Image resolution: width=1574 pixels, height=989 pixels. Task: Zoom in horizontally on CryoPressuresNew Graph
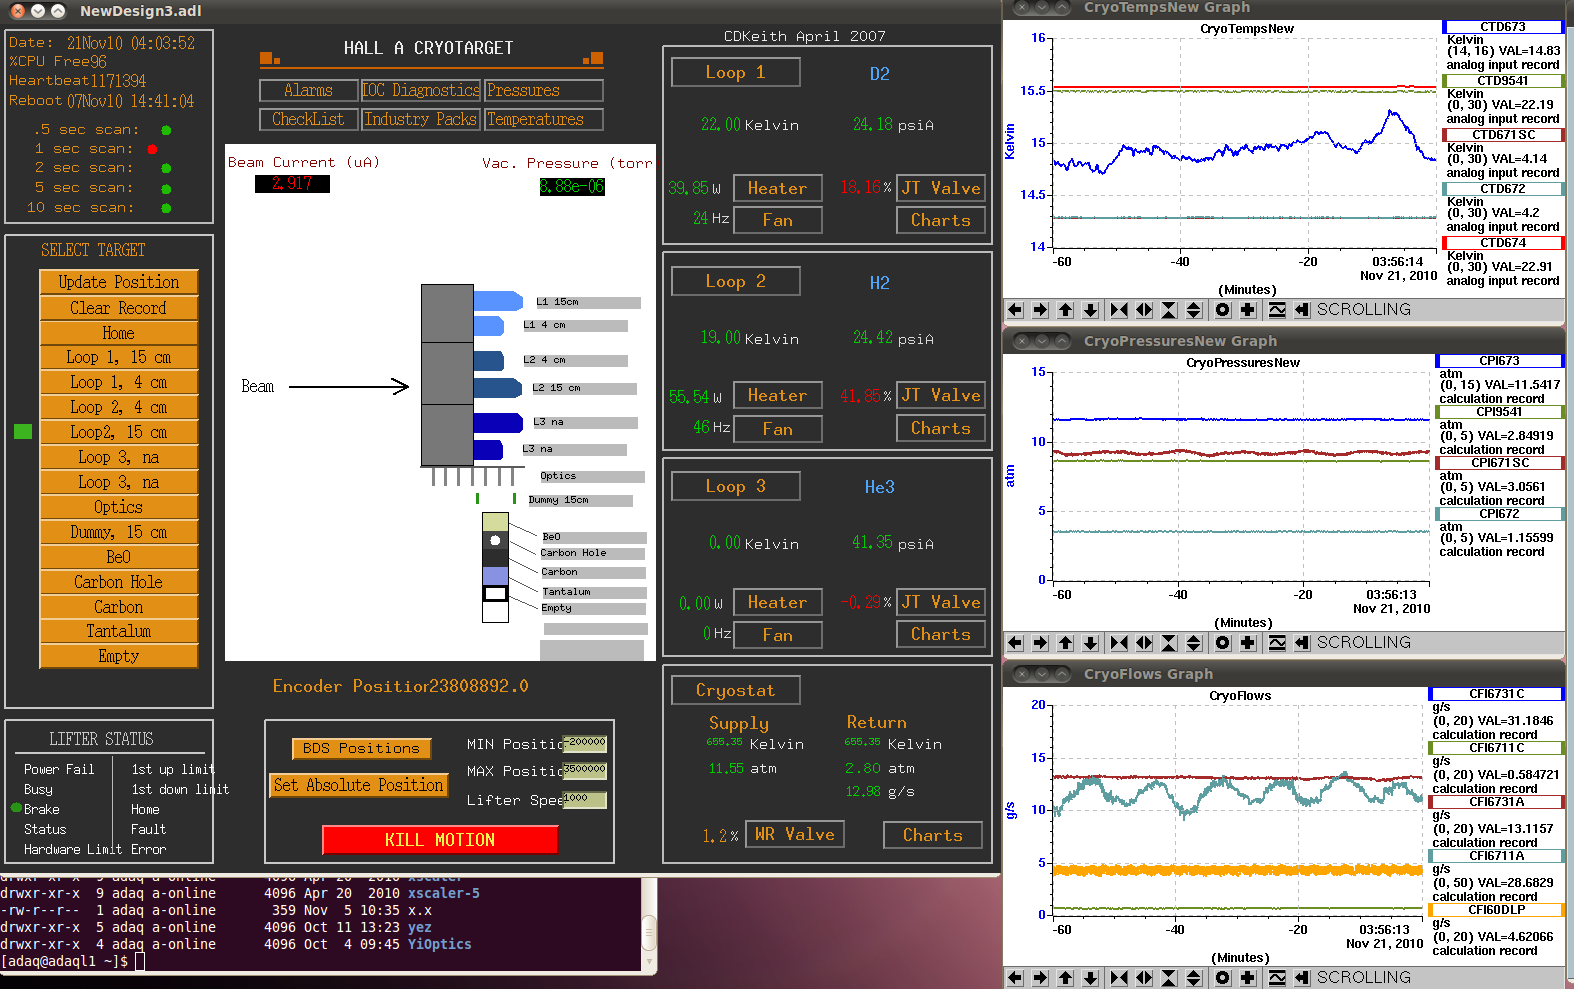[1119, 643]
